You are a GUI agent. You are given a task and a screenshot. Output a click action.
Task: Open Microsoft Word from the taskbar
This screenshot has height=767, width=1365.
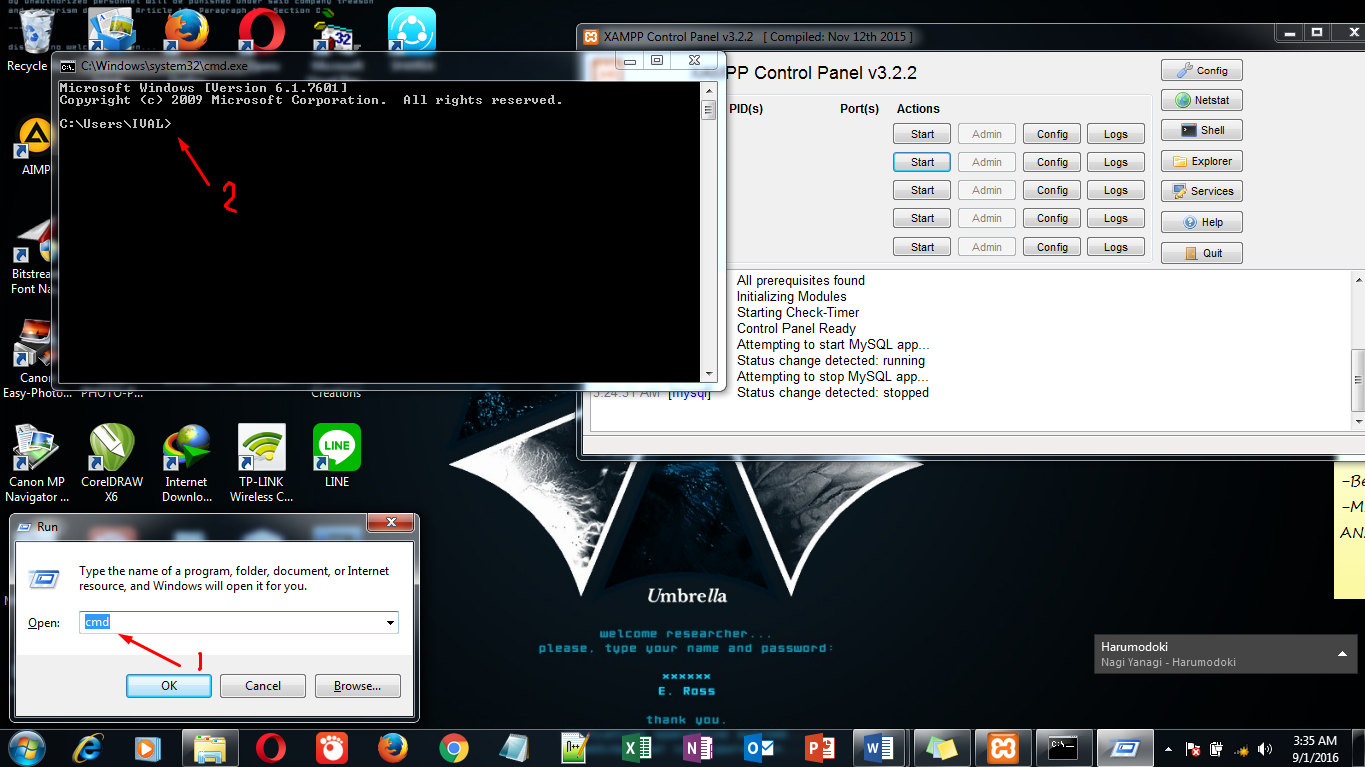click(878, 747)
